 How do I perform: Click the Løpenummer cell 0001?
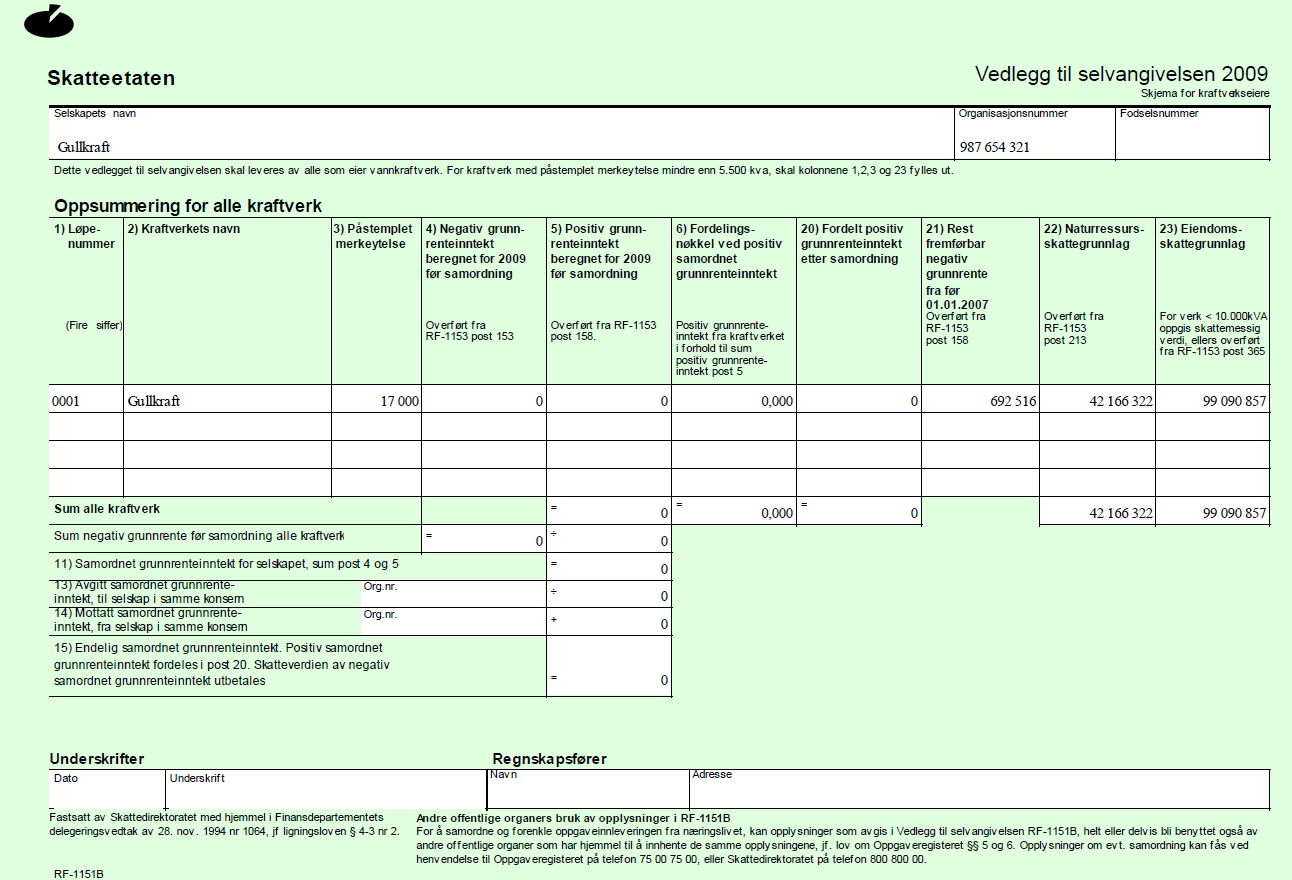tap(86, 399)
